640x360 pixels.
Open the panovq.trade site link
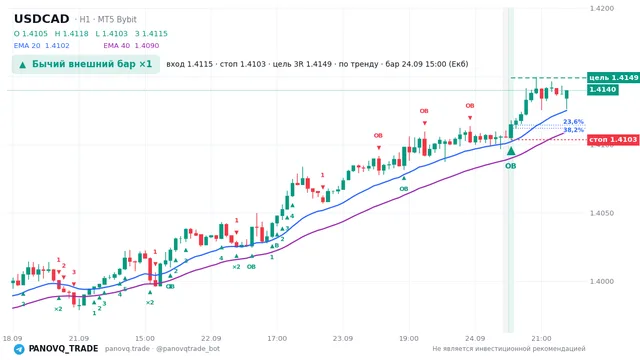(127, 349)
